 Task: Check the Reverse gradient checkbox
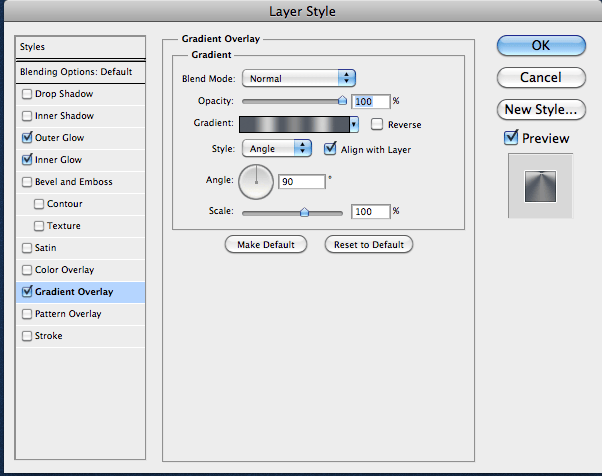[x=377, y=124]
